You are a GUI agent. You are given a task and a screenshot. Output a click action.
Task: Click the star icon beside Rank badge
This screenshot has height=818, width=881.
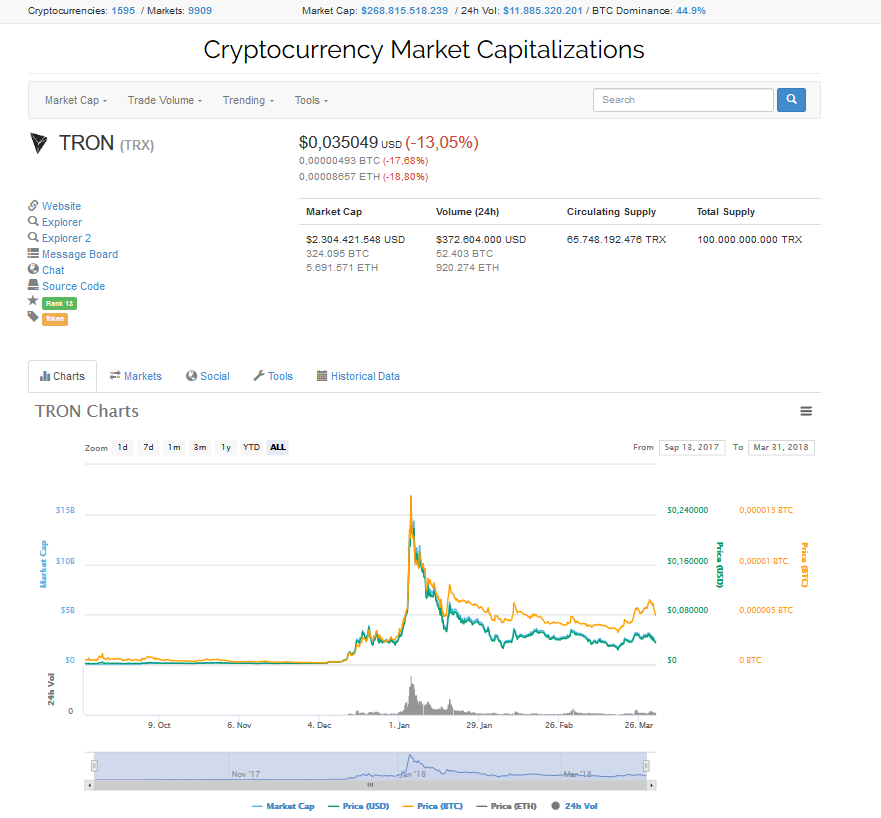click(33, 301)
